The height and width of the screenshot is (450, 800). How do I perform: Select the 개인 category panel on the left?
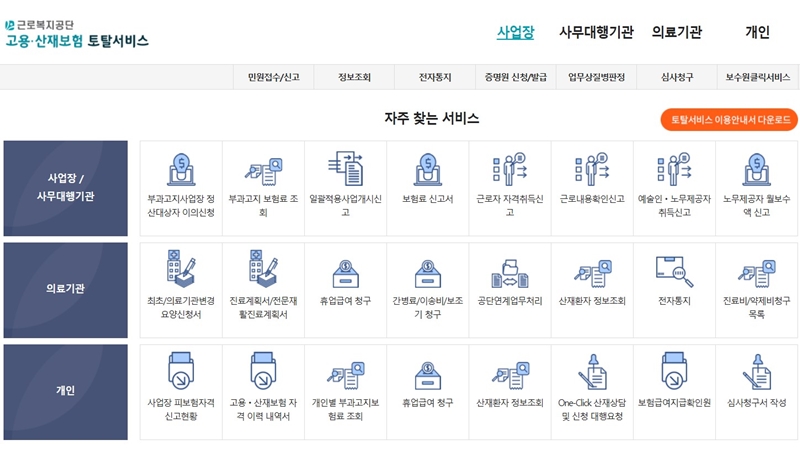click(65, 392)
